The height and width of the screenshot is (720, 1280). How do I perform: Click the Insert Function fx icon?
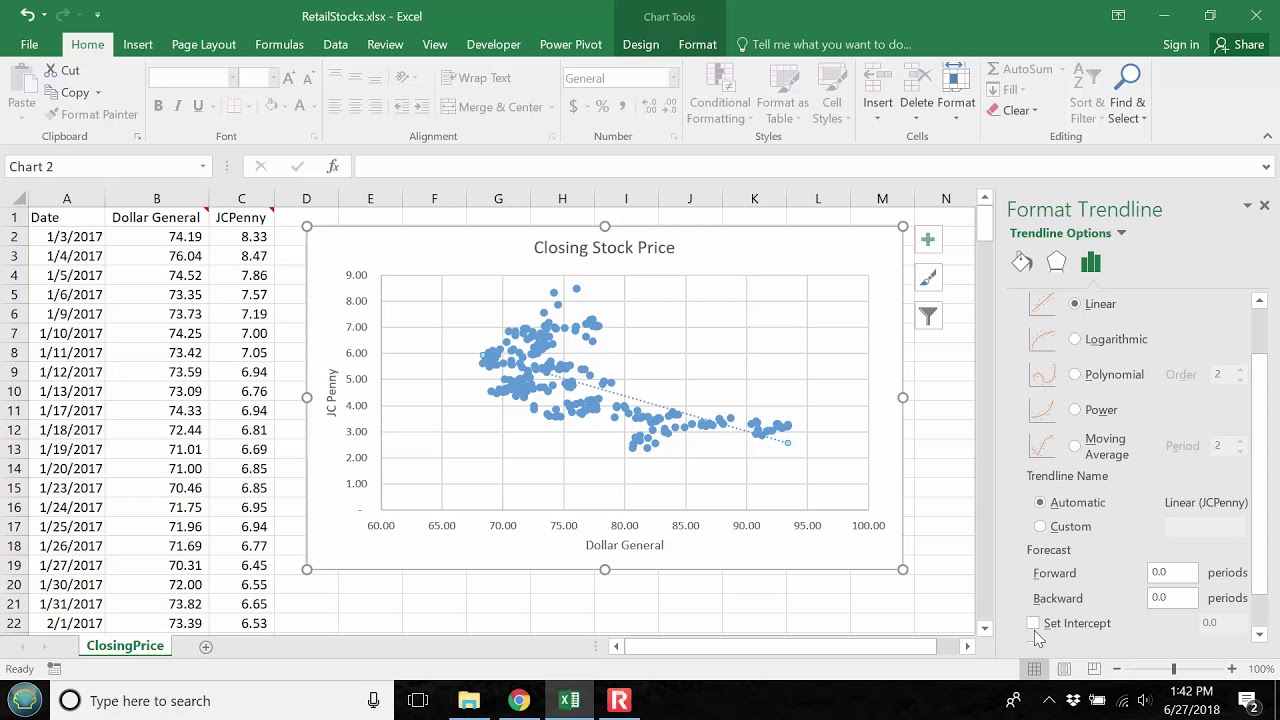[x=333, y=167]
